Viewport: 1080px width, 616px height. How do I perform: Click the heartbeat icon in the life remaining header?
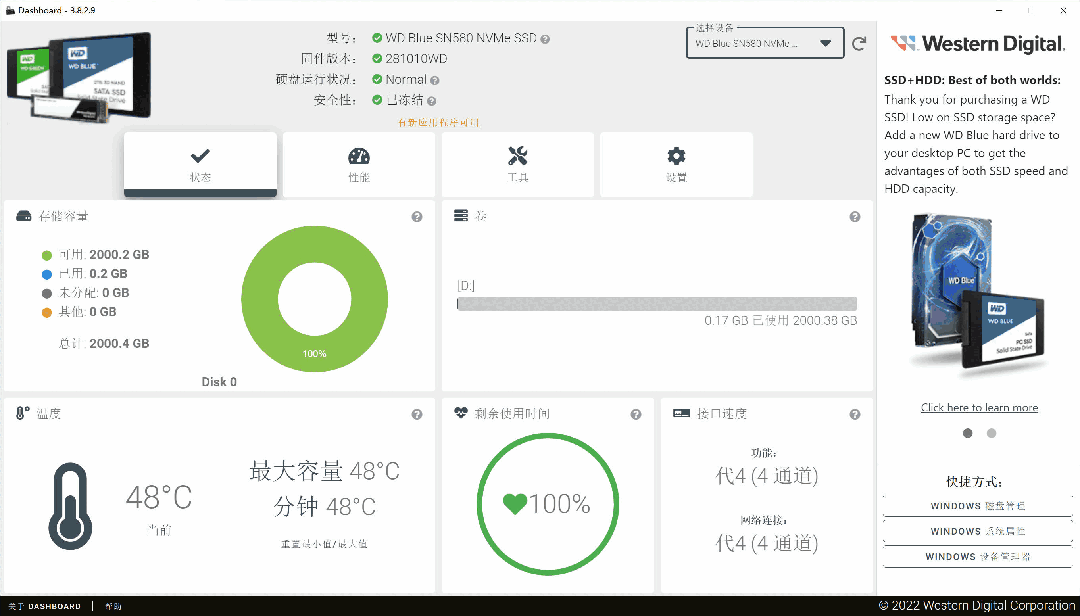point(461,412)
